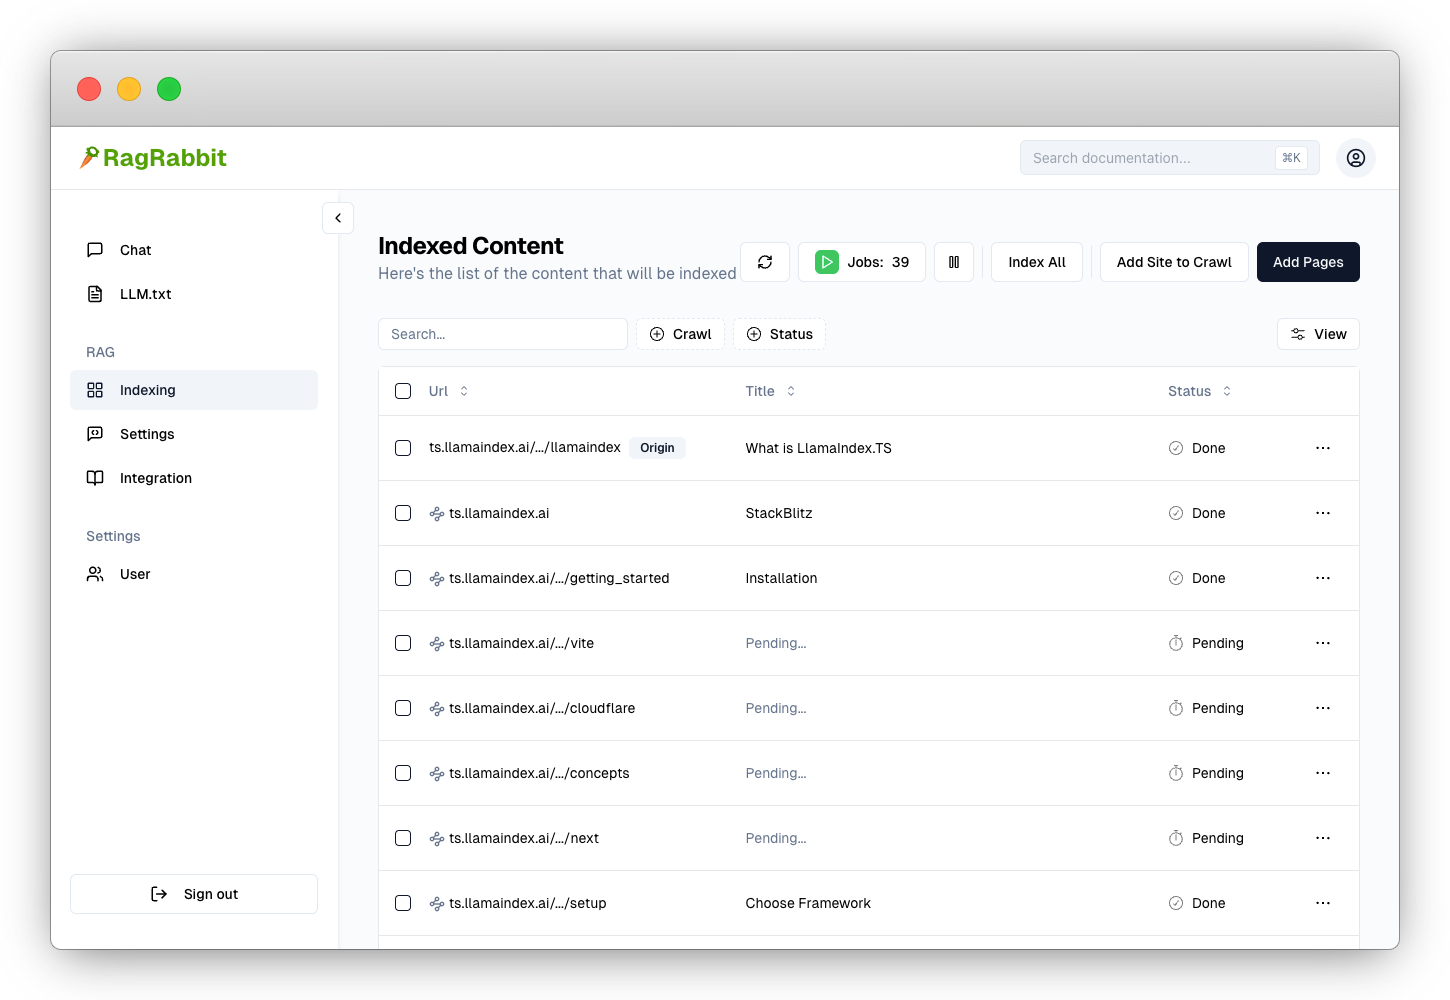Click the Origin badge on llamaindex row
Viewport: 1450px width, 1000px height.
pyautogui.click(x=657, y=448)
